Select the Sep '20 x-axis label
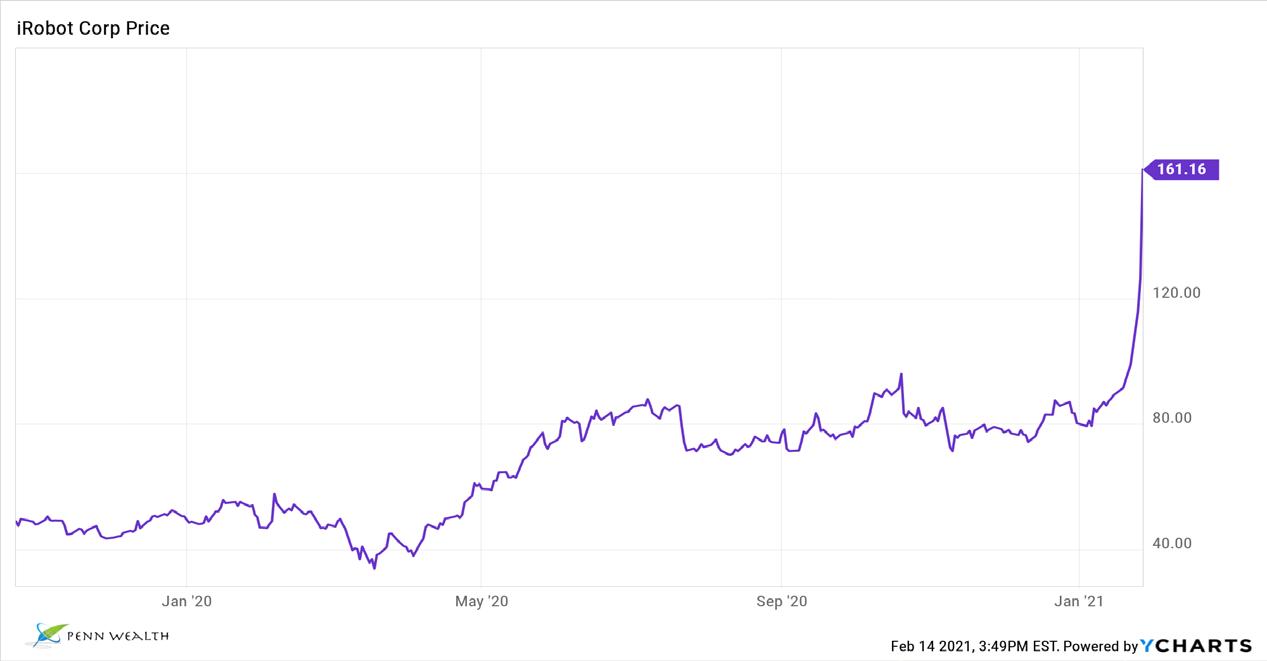1267x661 pixels. pyautogui.click(x=781, y=601)
